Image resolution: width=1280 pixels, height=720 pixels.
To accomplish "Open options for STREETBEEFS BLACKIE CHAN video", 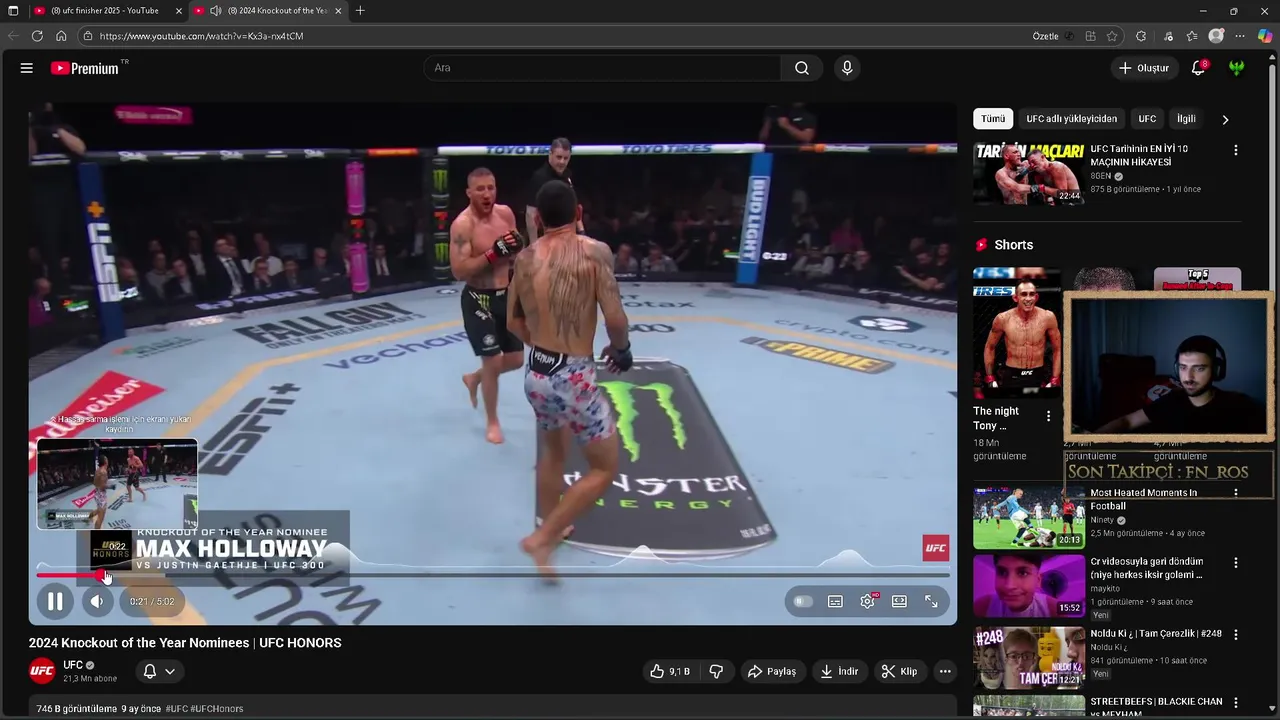I will [x=1235, y=703].
